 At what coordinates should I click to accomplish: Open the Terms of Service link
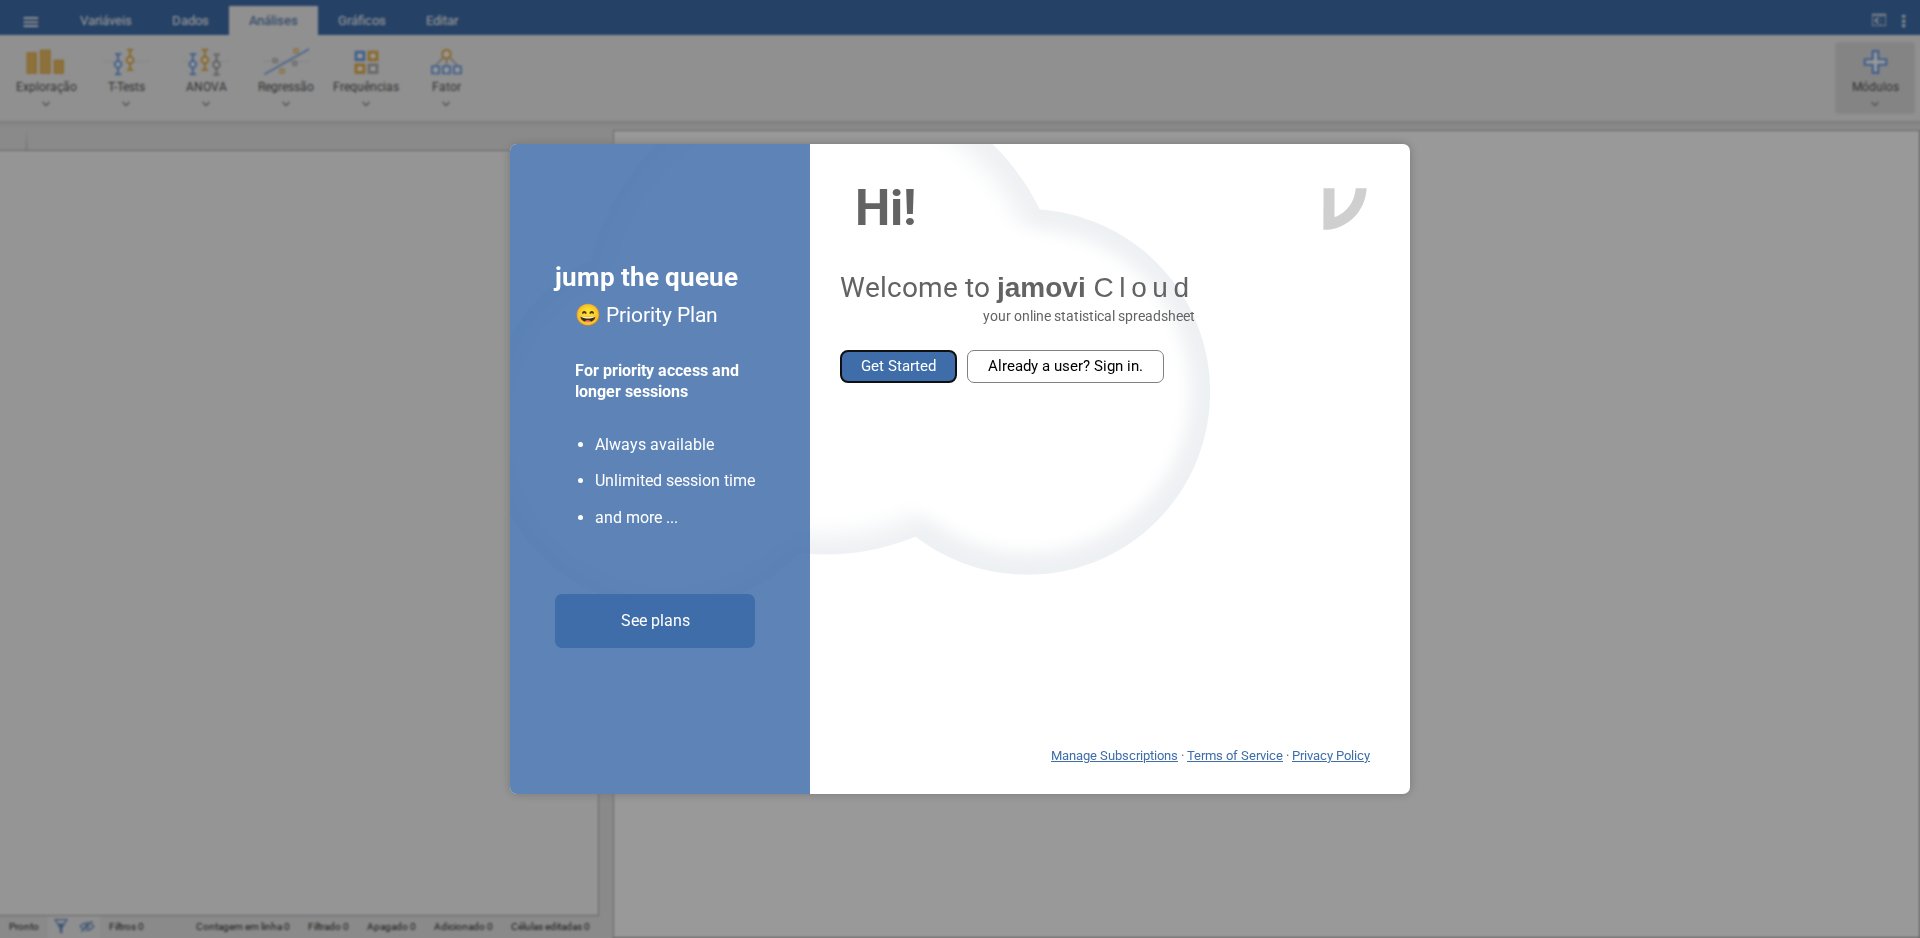[x=1234, y=756]
